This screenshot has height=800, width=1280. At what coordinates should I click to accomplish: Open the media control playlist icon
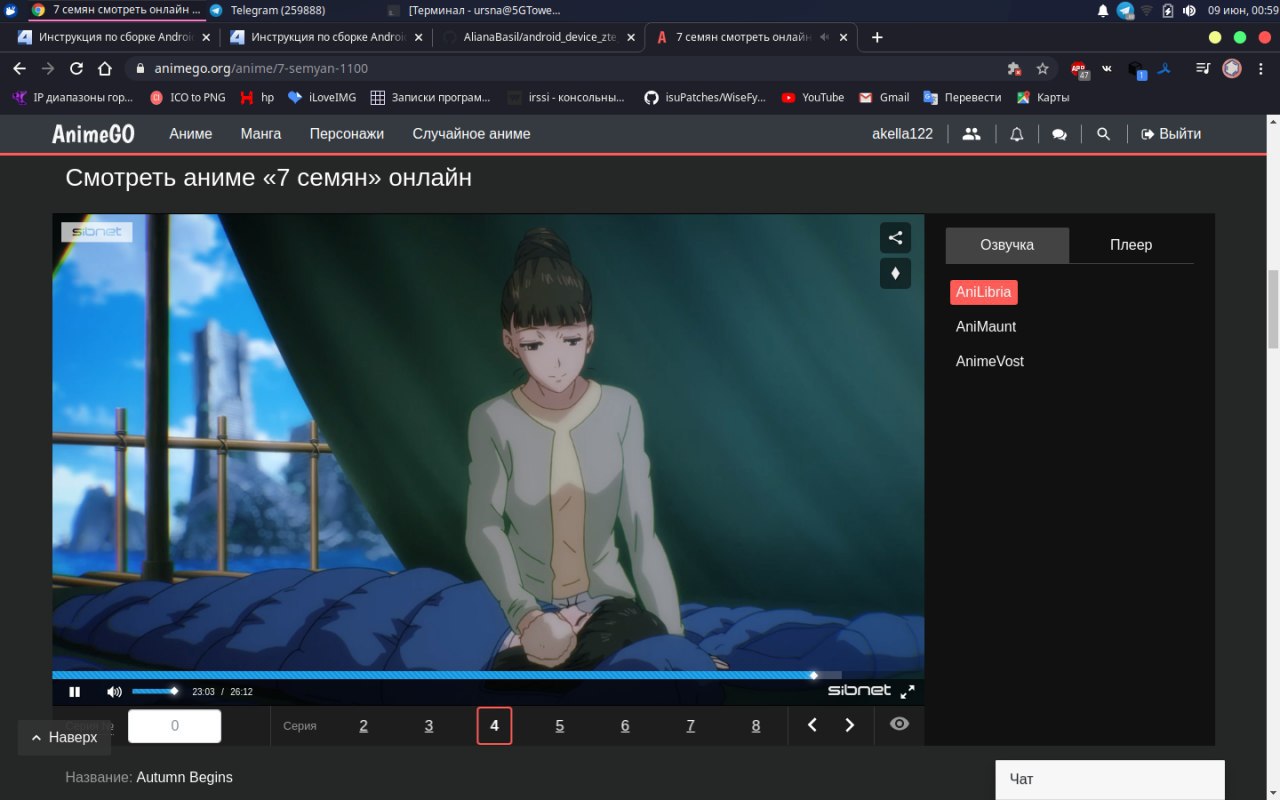point(1203,69)
